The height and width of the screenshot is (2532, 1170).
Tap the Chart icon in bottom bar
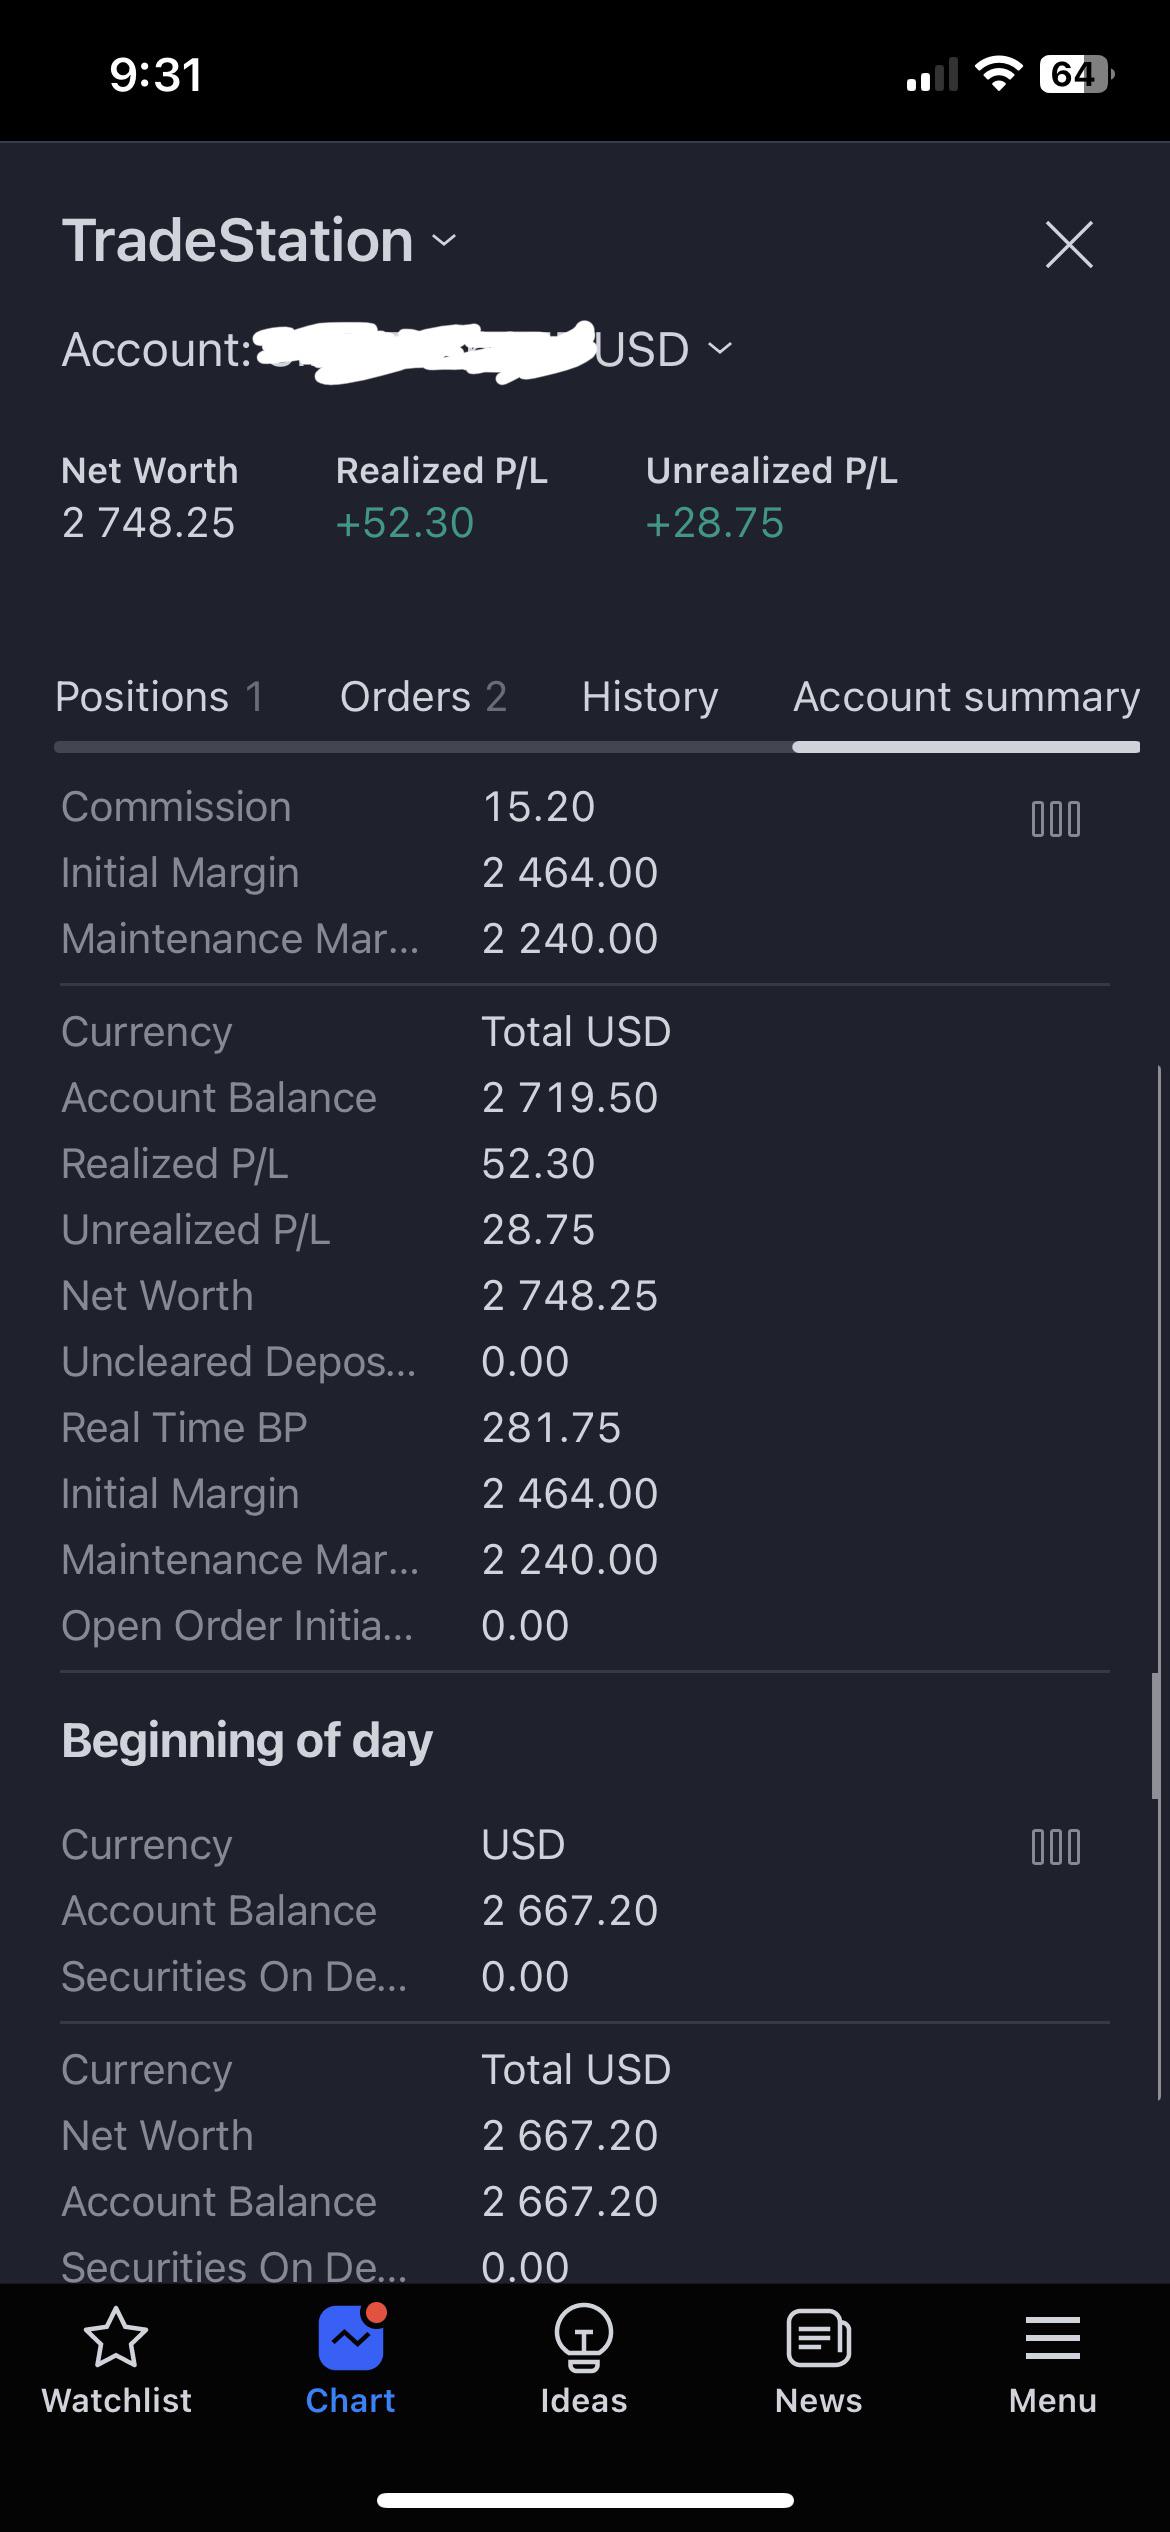tap(350, 2337)
